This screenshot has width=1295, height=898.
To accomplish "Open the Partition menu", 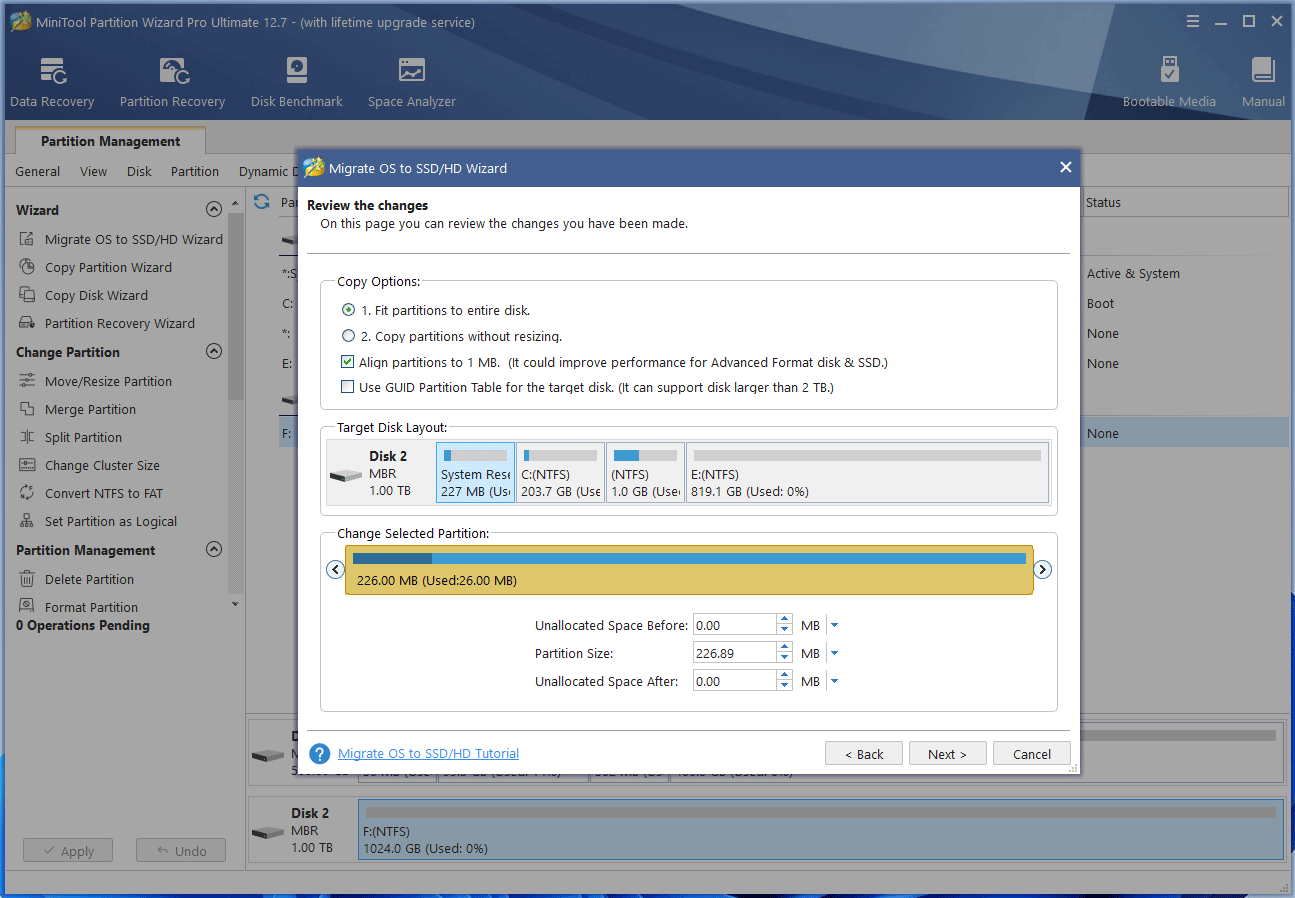I will pos(195,171).
